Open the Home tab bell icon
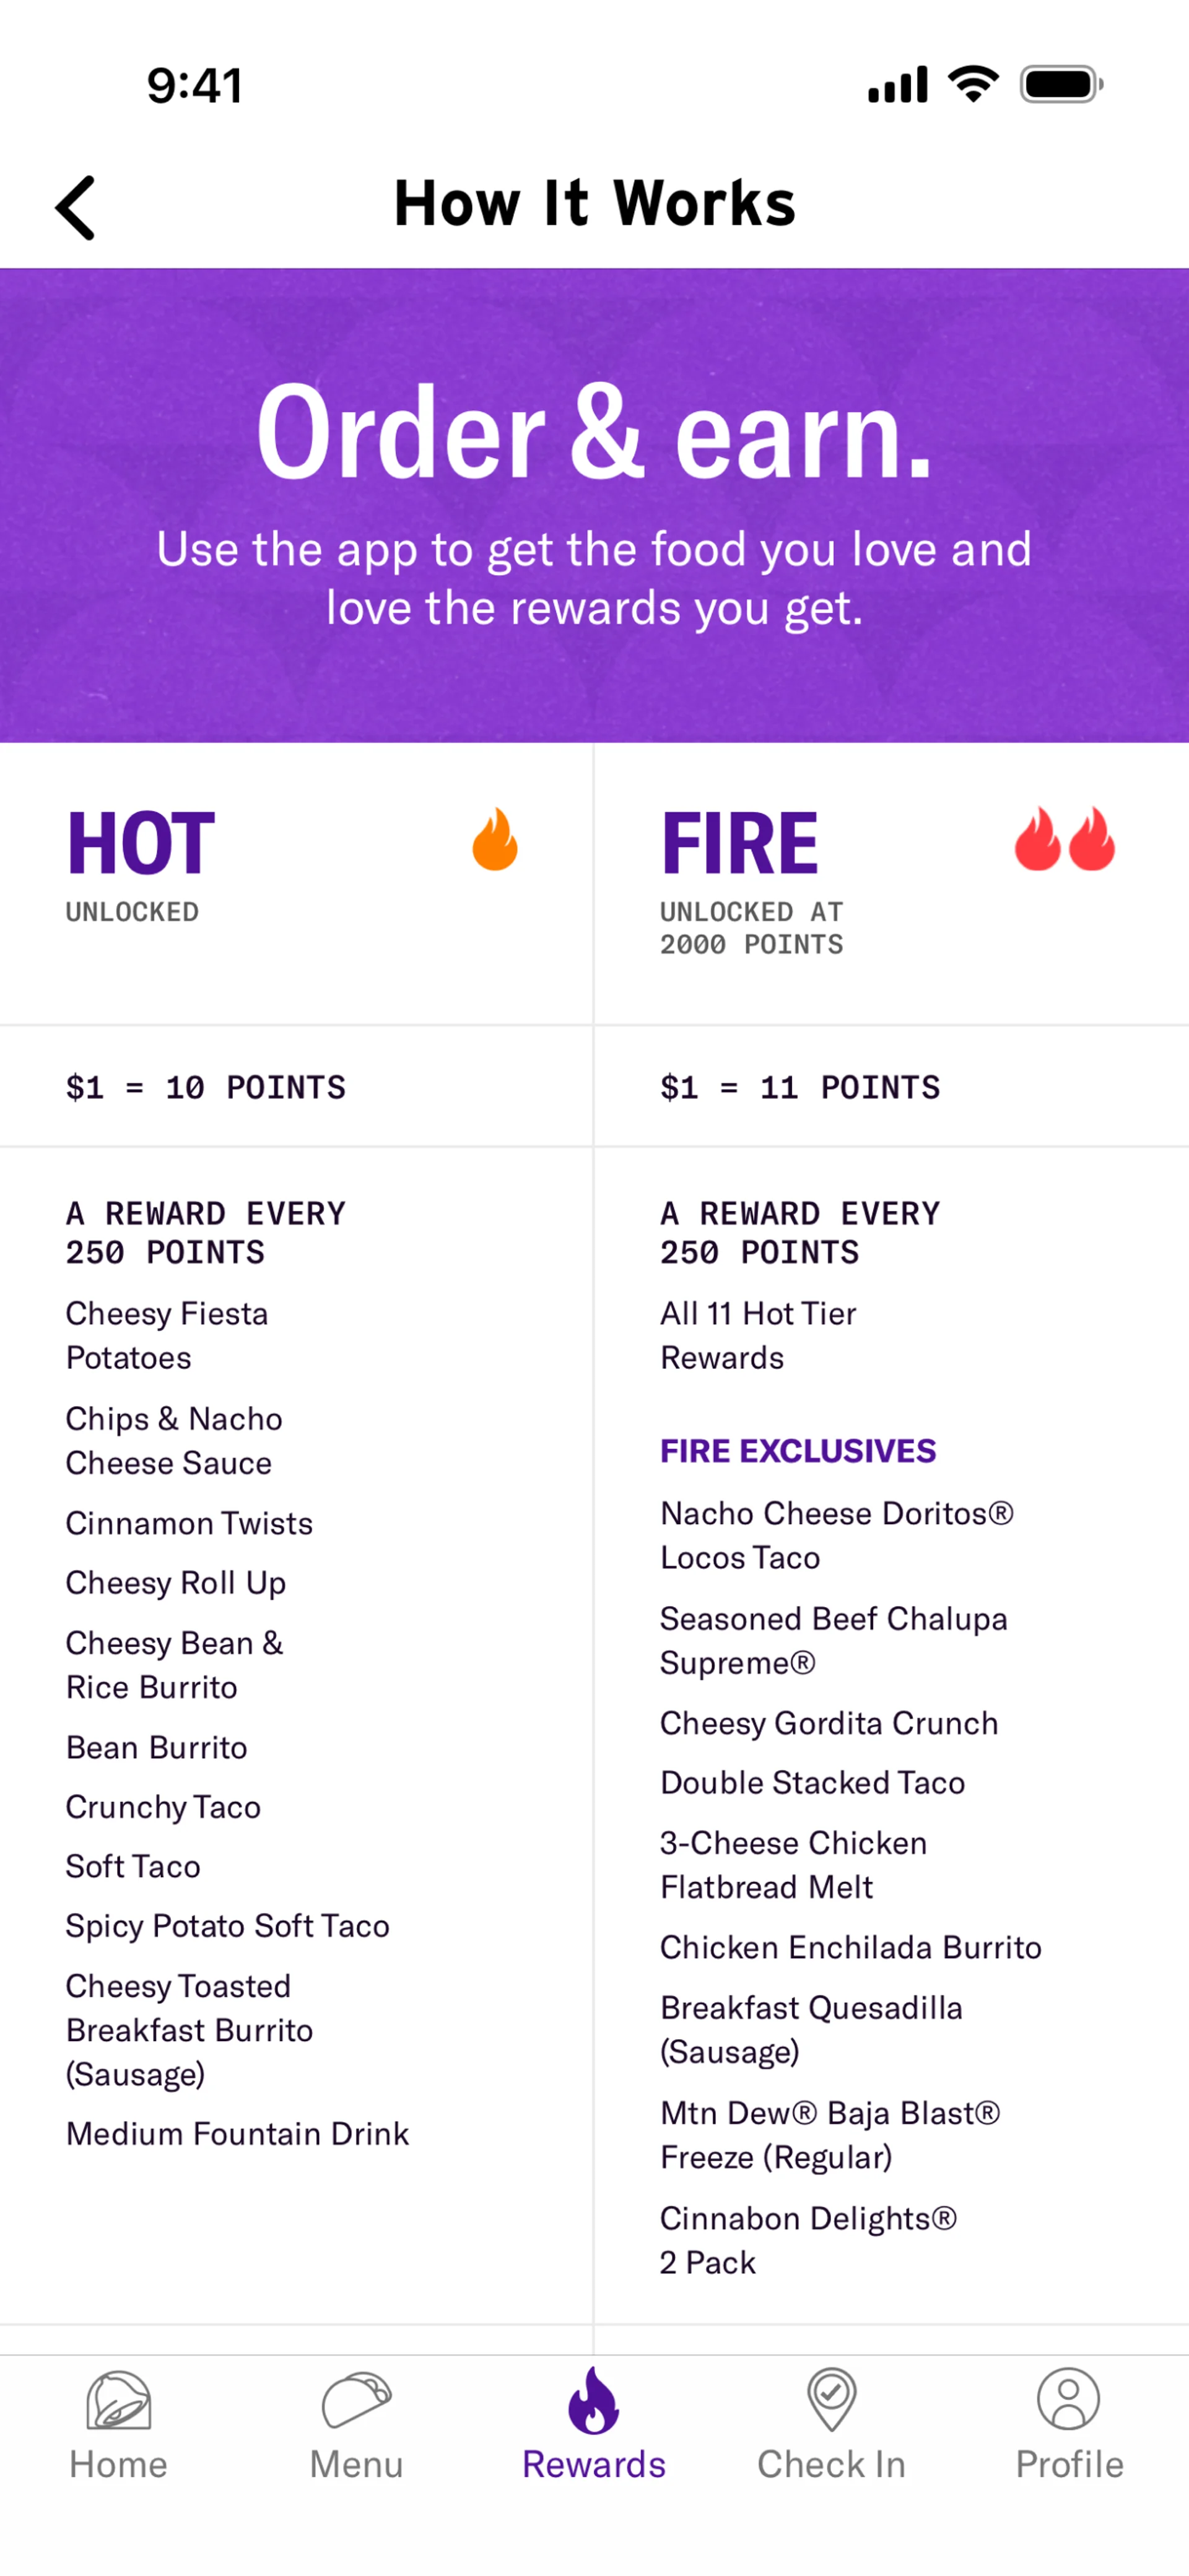1189x2576 pixels. click(118, 2400)
